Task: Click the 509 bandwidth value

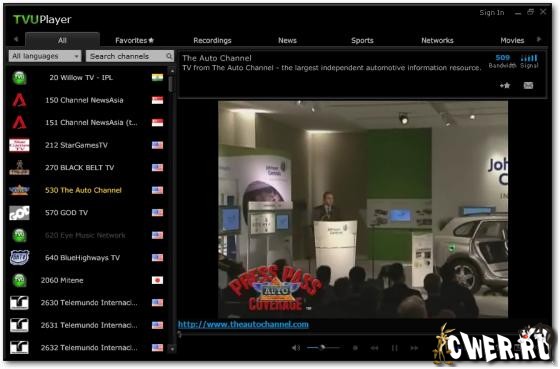Action: click(x=502, y=58)
